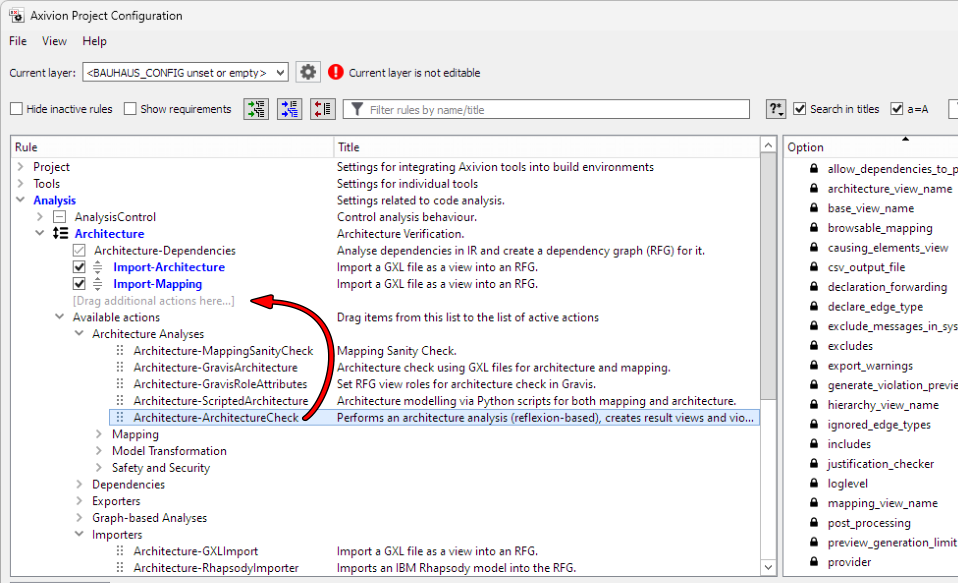Expand the Tools tree node
This screenshot has height=583, width=958.
pos(20,183)
